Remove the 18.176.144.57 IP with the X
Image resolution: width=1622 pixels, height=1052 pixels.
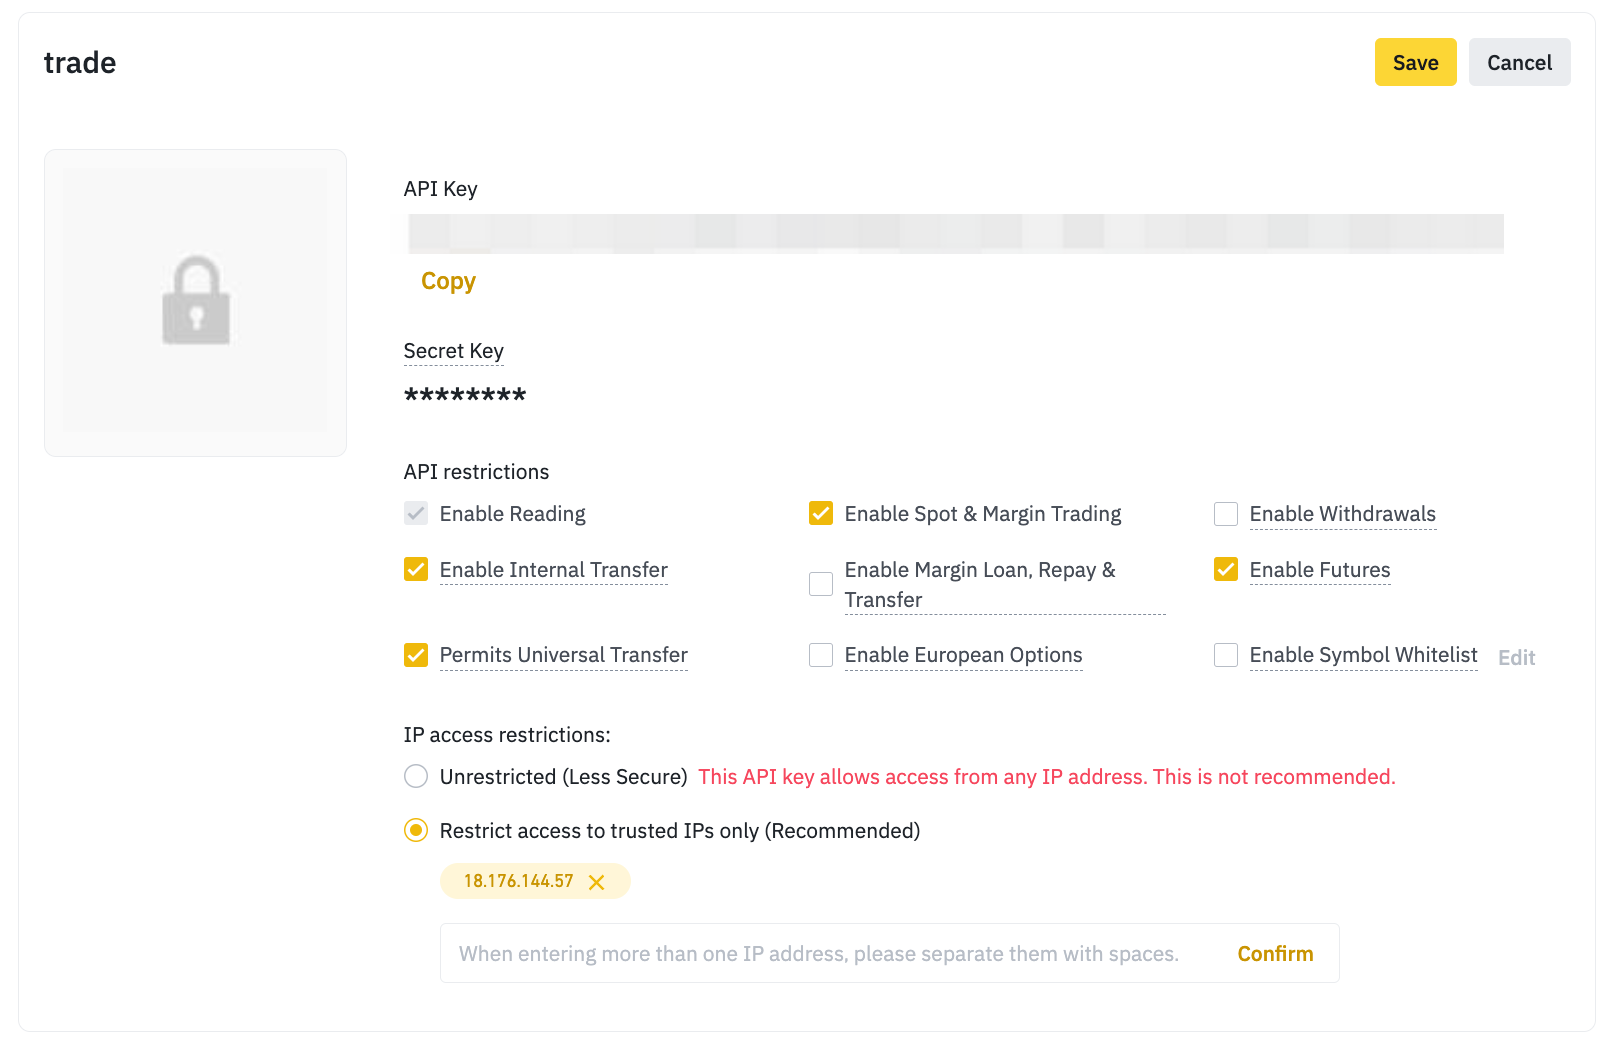coord(597,882)
